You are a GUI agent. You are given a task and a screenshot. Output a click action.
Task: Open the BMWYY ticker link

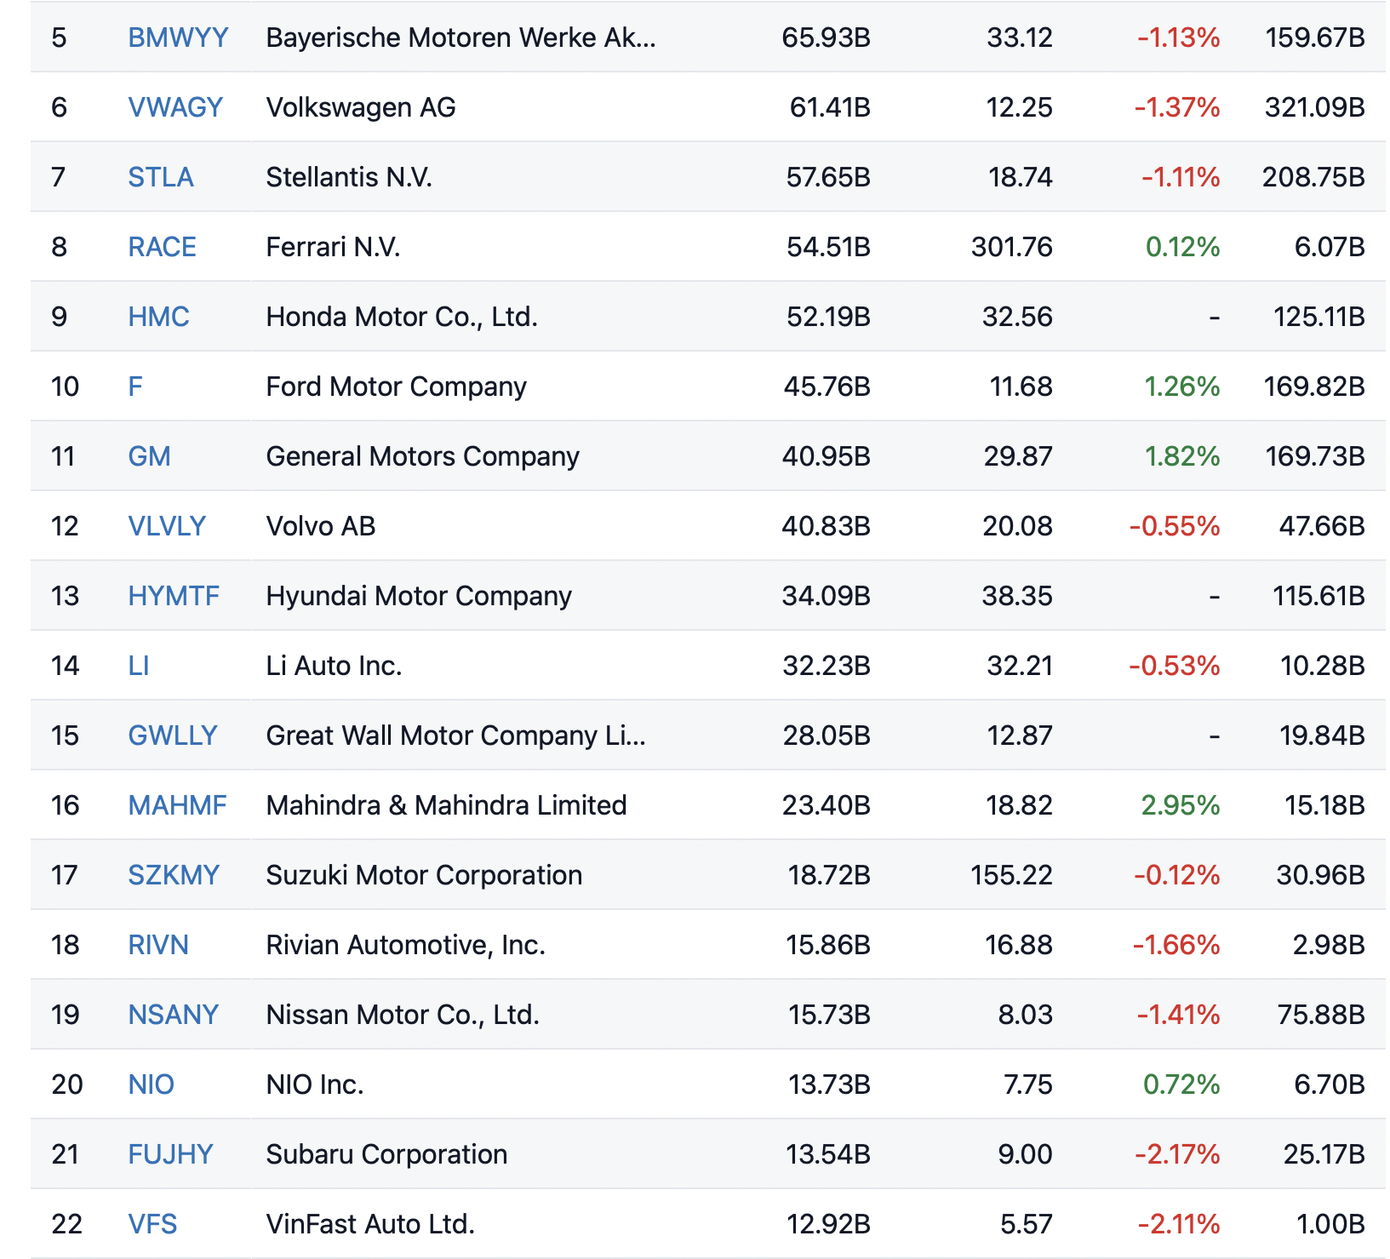(178, 38)
